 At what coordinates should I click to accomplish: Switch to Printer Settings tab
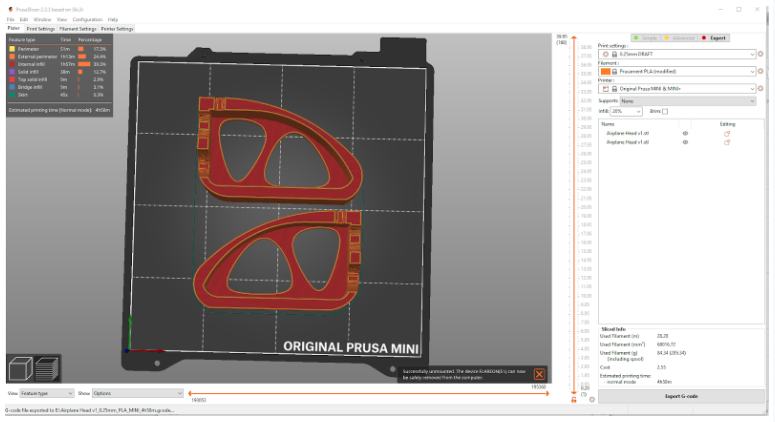117,29
